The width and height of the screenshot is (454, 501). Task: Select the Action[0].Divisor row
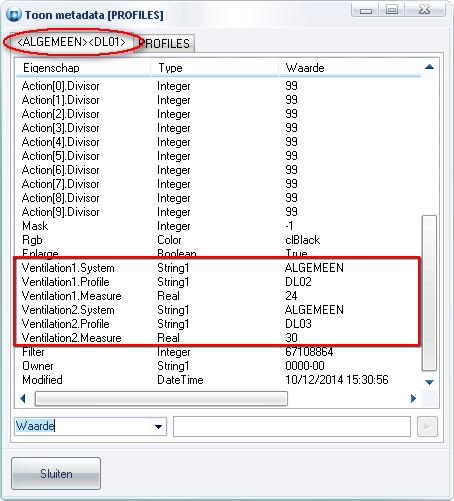point(218,86)
